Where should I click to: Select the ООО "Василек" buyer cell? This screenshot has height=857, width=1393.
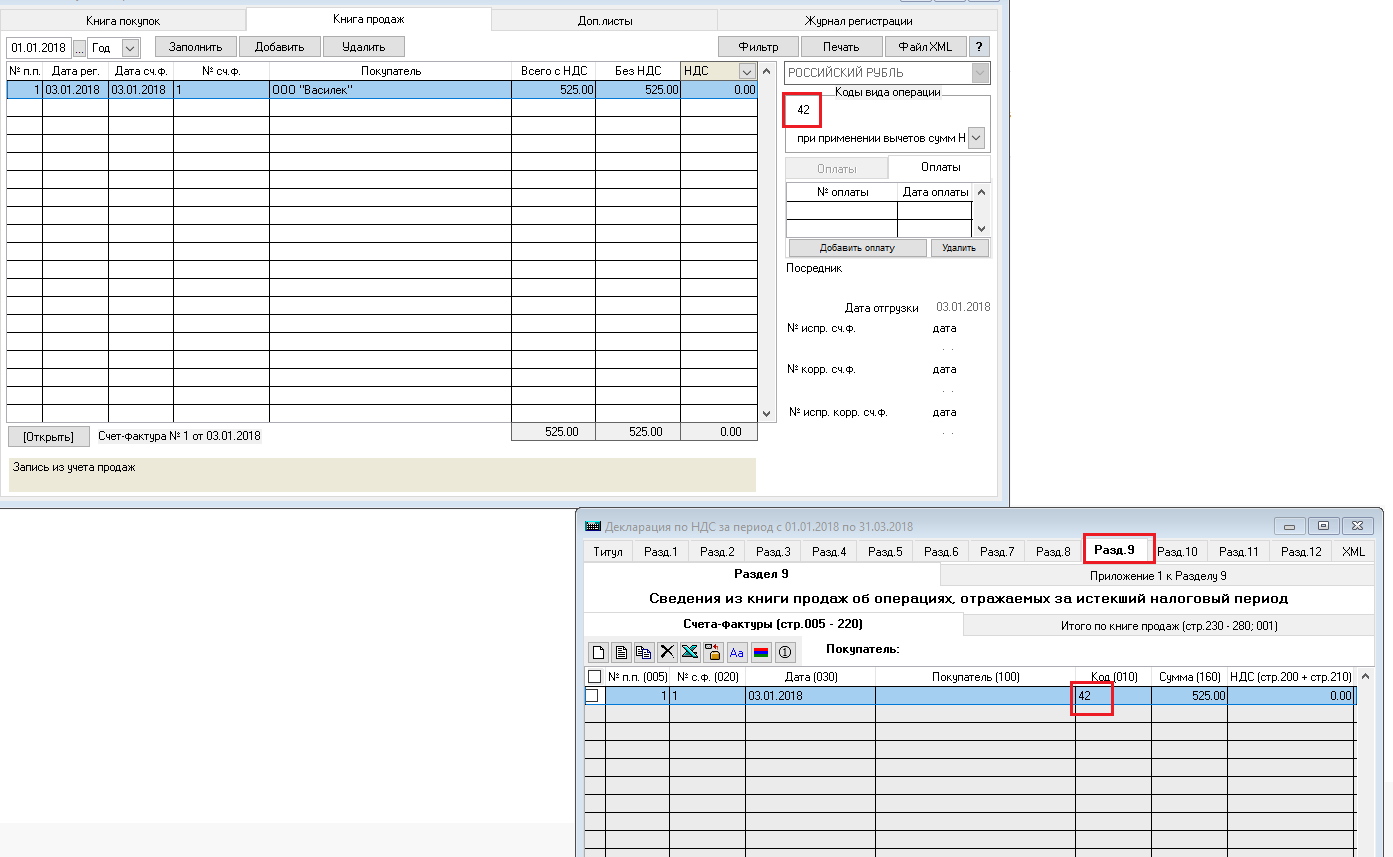coord(390,90)
